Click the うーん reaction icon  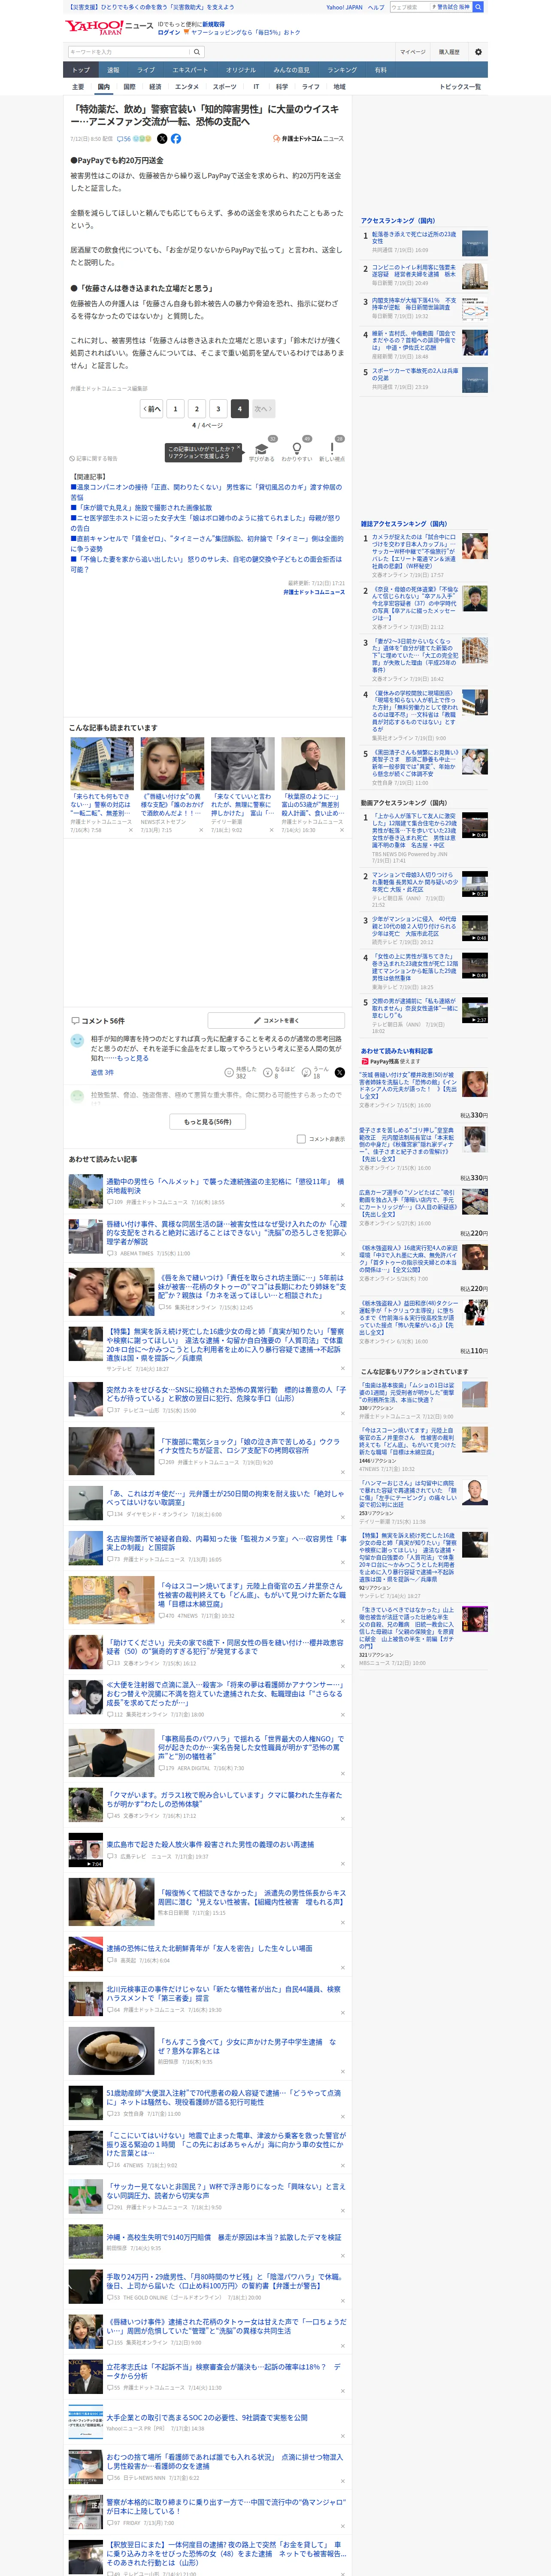(x=306, y=1072)
